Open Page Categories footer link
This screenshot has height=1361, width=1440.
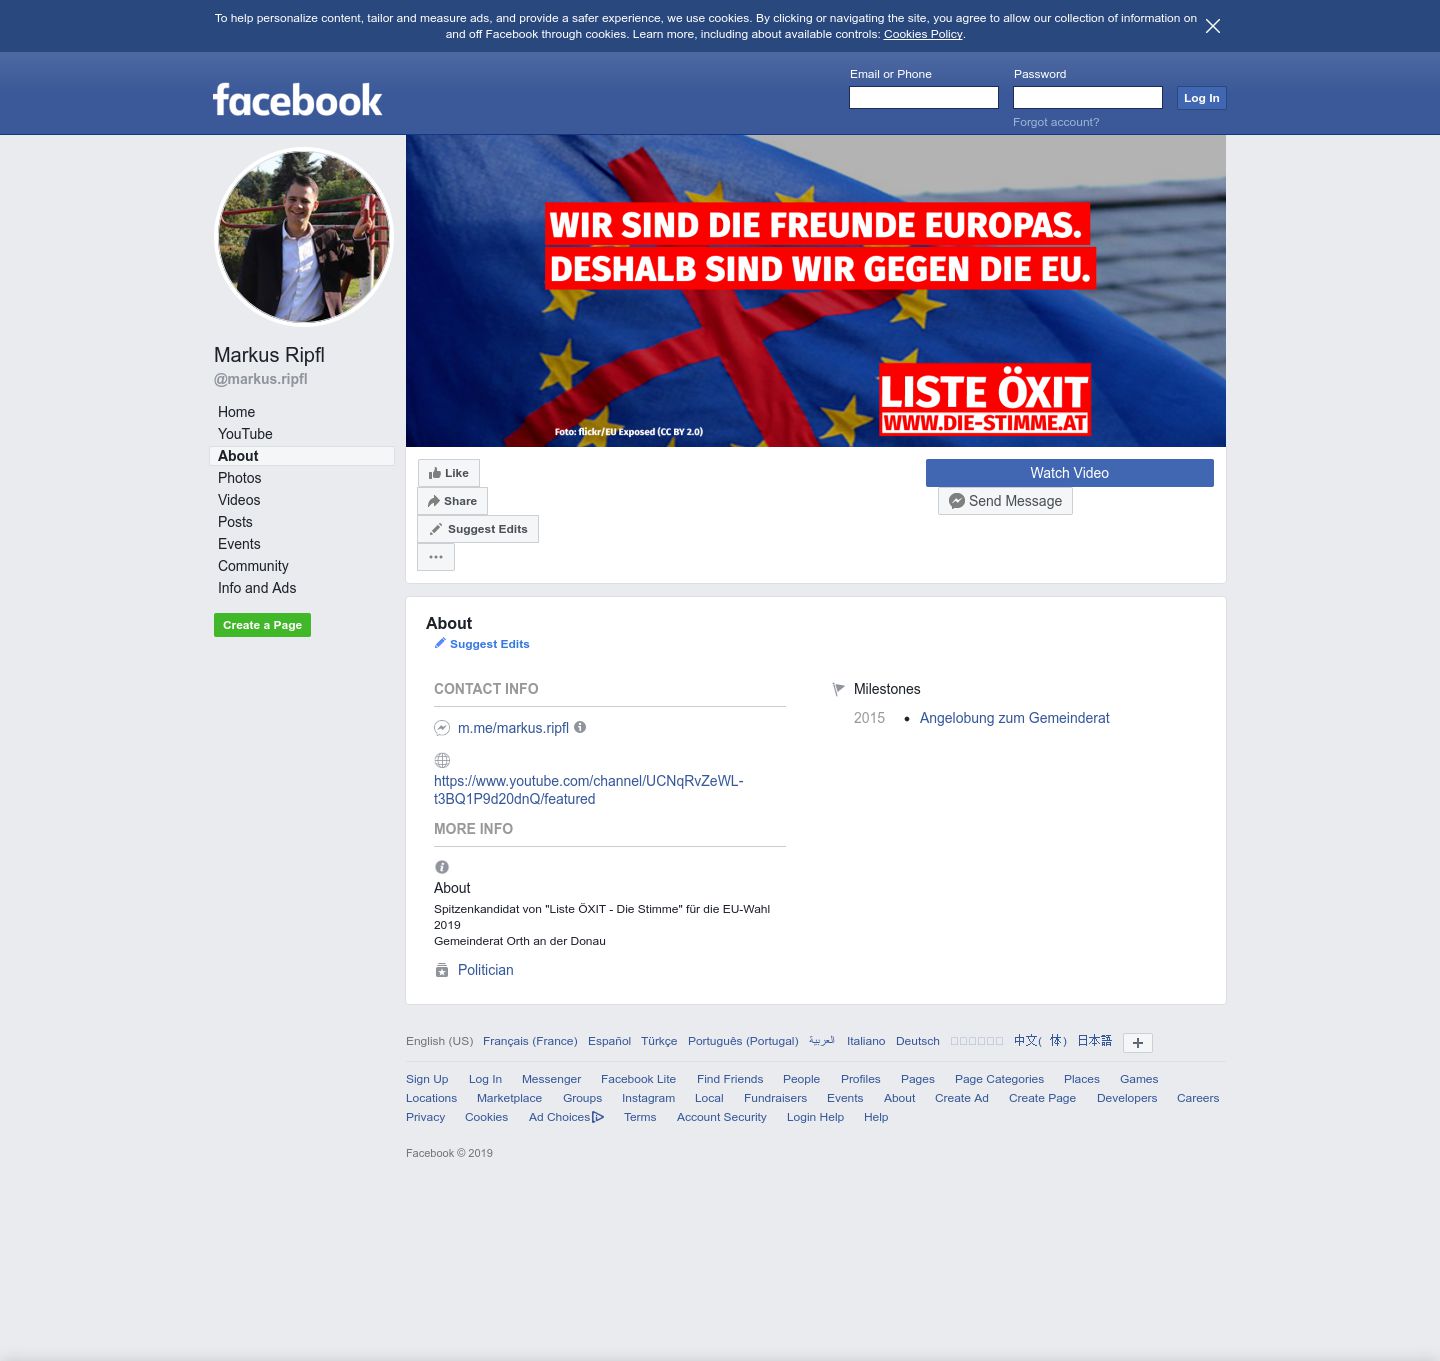coord(999,1079)
